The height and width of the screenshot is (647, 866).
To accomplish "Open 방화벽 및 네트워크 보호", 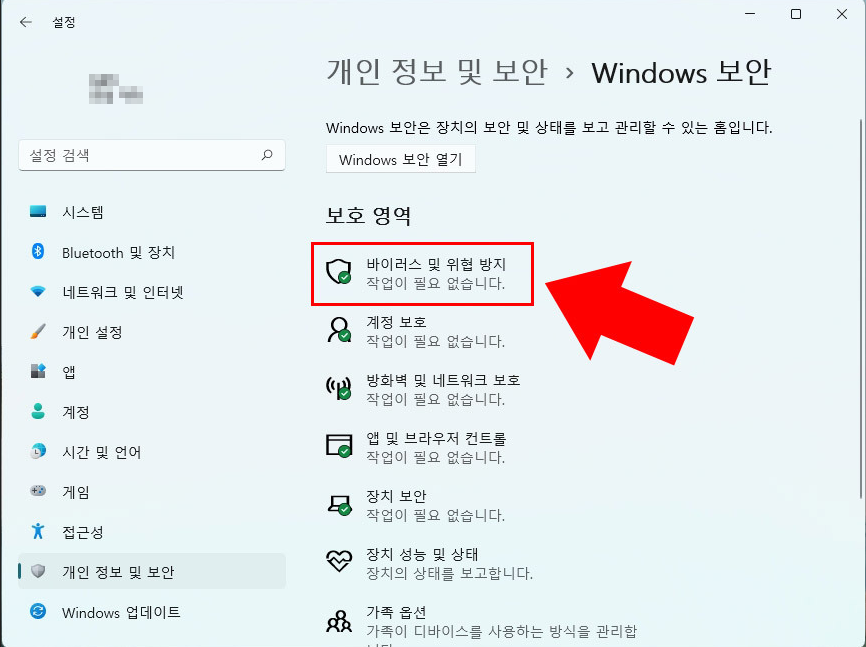I will click(x=423, y=389).
